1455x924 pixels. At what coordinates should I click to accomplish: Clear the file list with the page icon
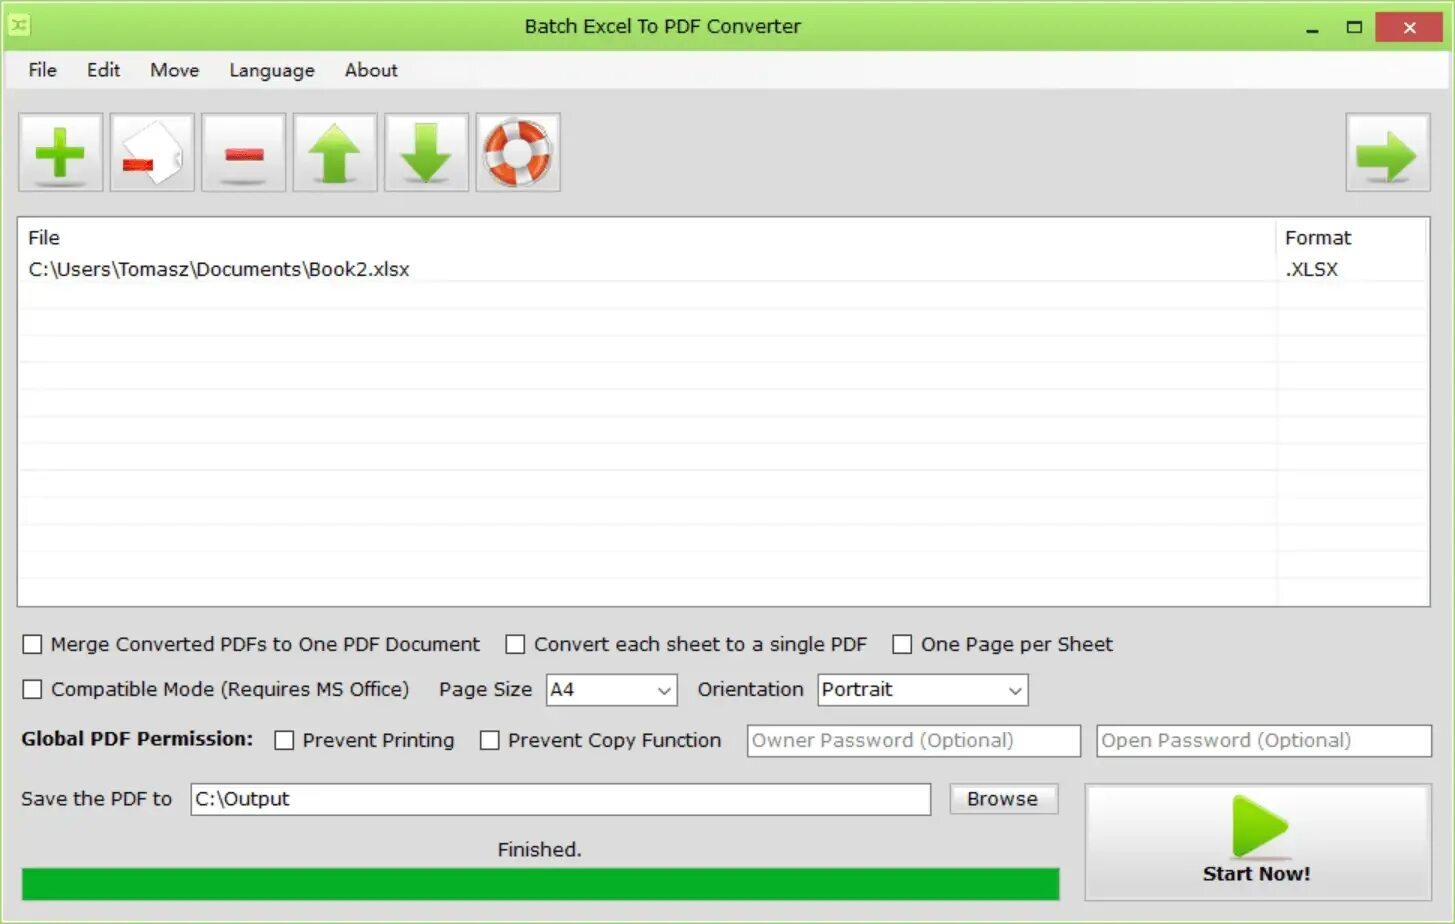152,152
